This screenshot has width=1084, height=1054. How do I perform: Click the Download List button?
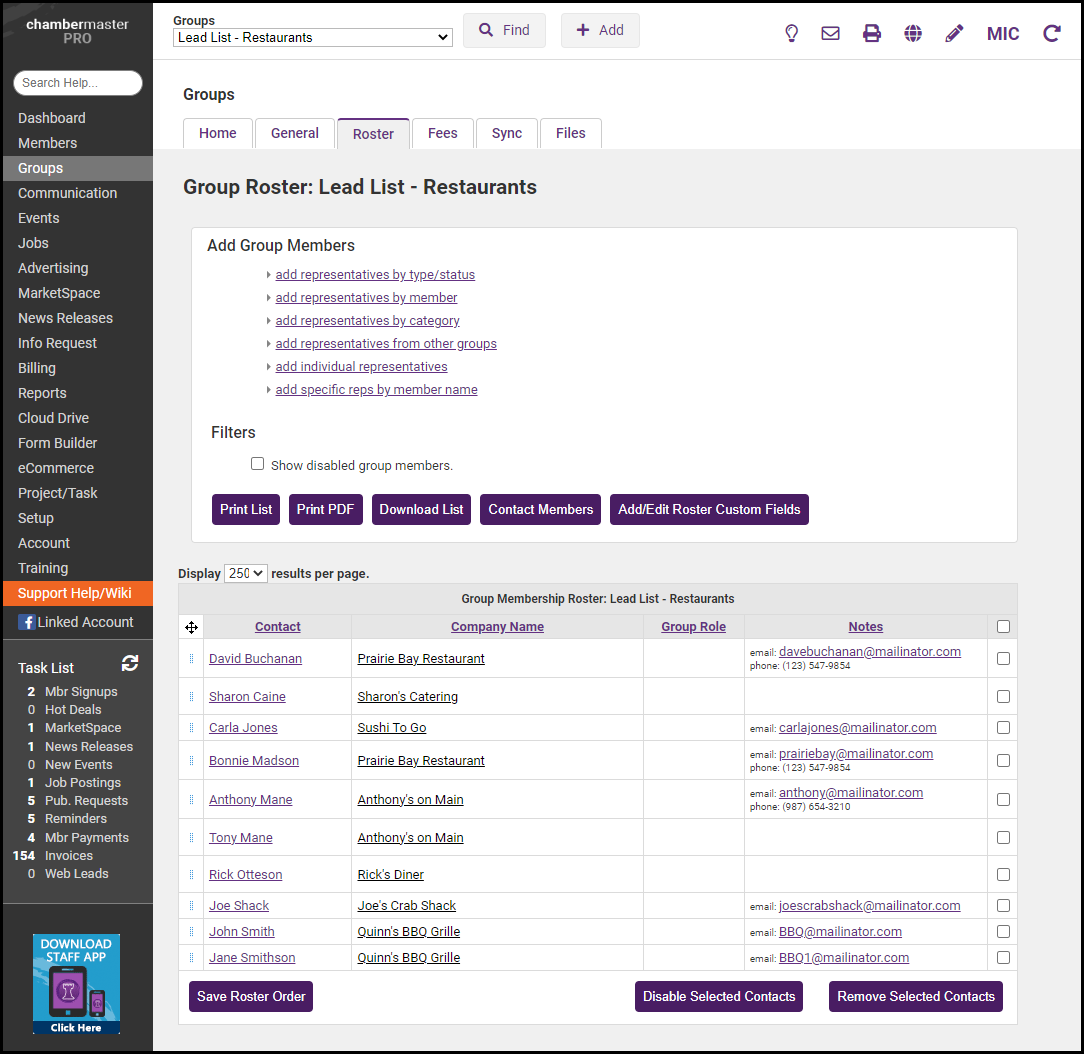pyautogui.click(x=421, y=509)
